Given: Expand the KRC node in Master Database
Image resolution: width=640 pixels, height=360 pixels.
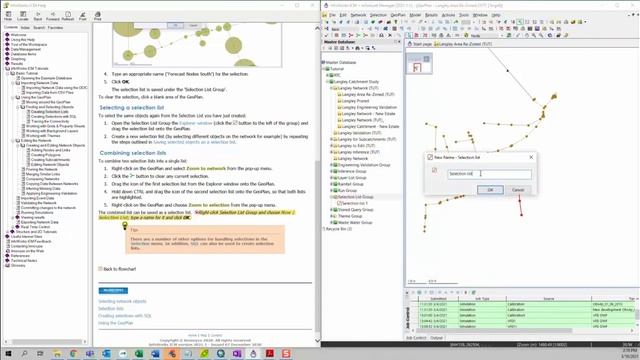Looking at the screenshot, I should 327,75.
